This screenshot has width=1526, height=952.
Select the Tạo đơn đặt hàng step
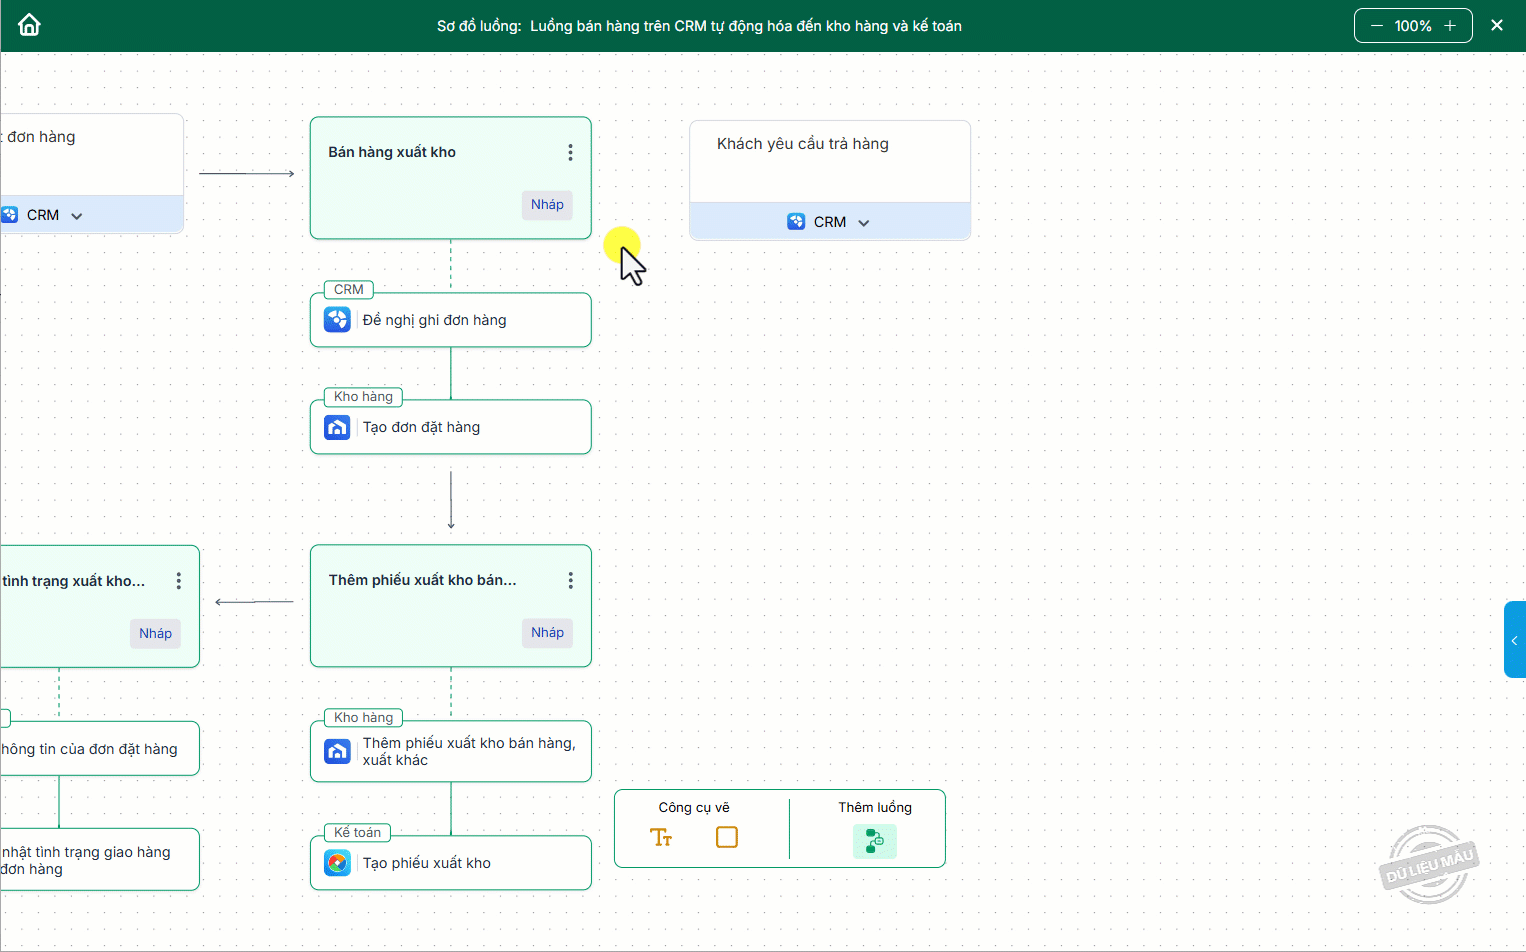click(x=451, y=427)
